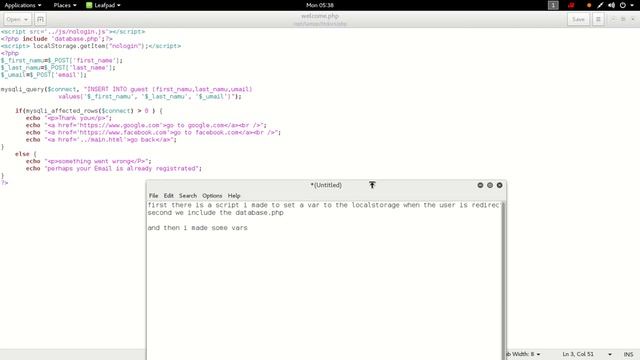Click the 'else {' code line
Image resolution: width=640 pixels, height=360 pixels.
pyautogui.click(x=25, y=154)
